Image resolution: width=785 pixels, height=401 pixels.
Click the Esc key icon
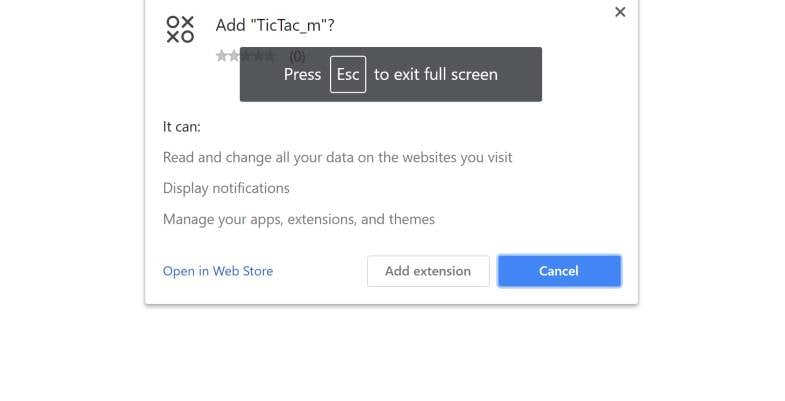(x=348, y=74)
